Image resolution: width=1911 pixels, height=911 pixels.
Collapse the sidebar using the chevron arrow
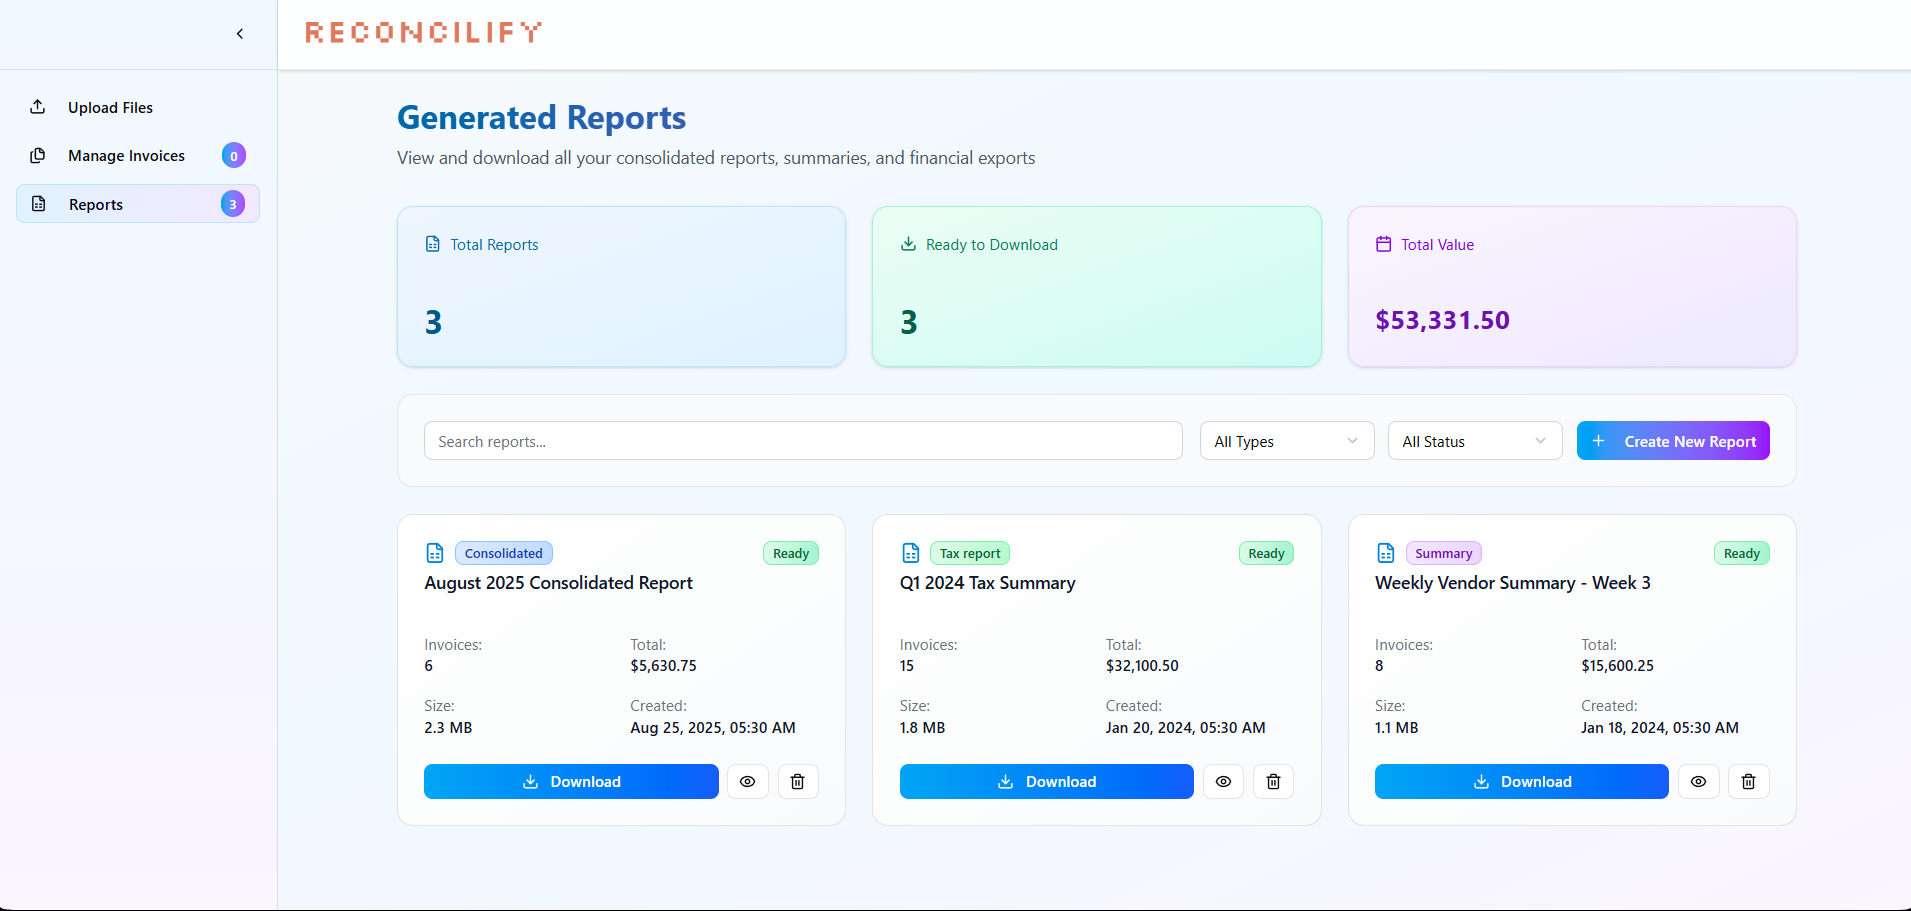point(240,34)
